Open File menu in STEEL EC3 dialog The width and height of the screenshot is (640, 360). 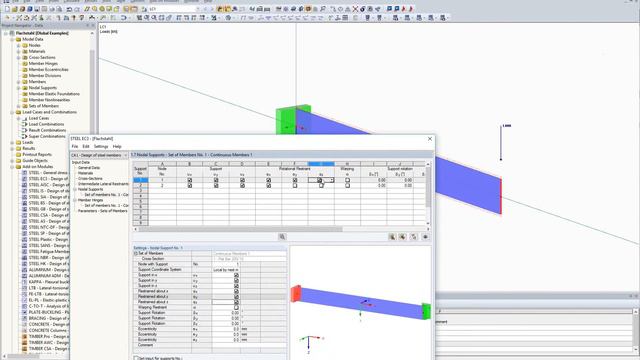tap(75, 147)
